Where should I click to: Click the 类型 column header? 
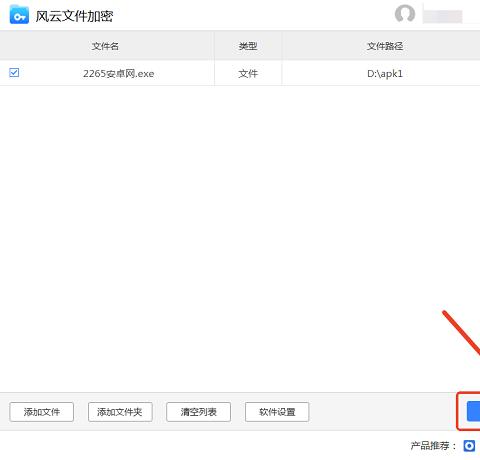(248, 46)
